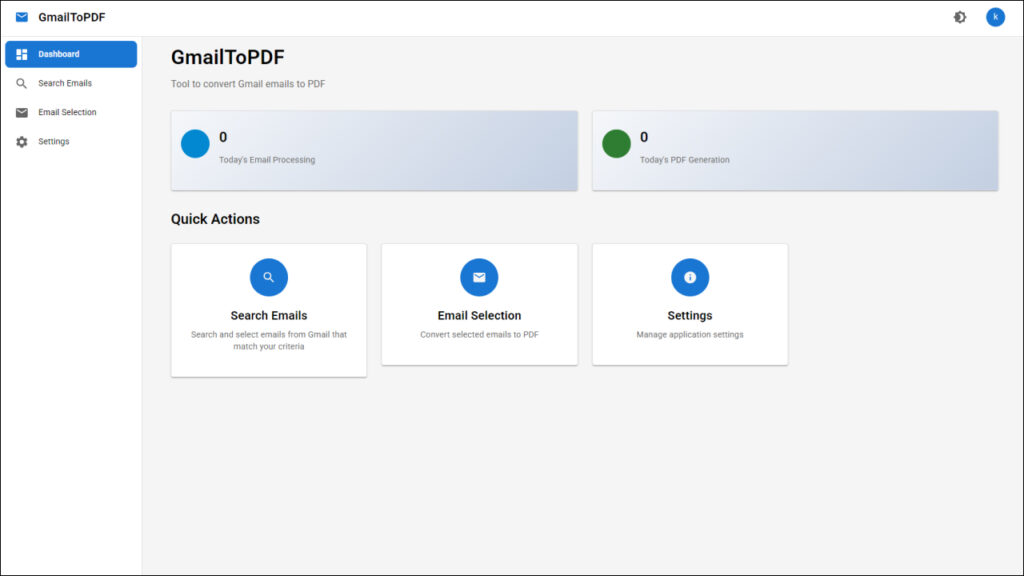Click the blue circle in Email Processing card

click(195, 144)
